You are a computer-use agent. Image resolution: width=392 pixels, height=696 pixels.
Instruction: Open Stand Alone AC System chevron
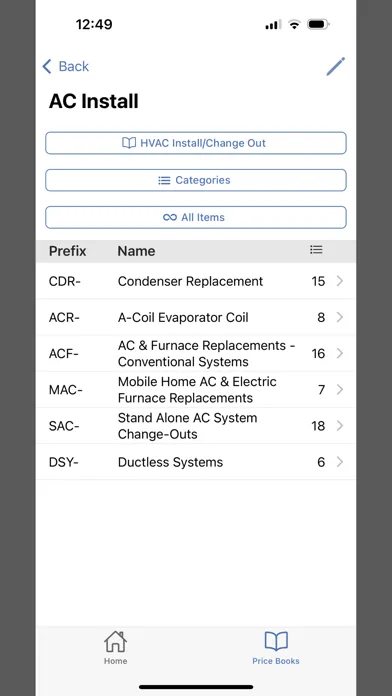tap(340, 426)
